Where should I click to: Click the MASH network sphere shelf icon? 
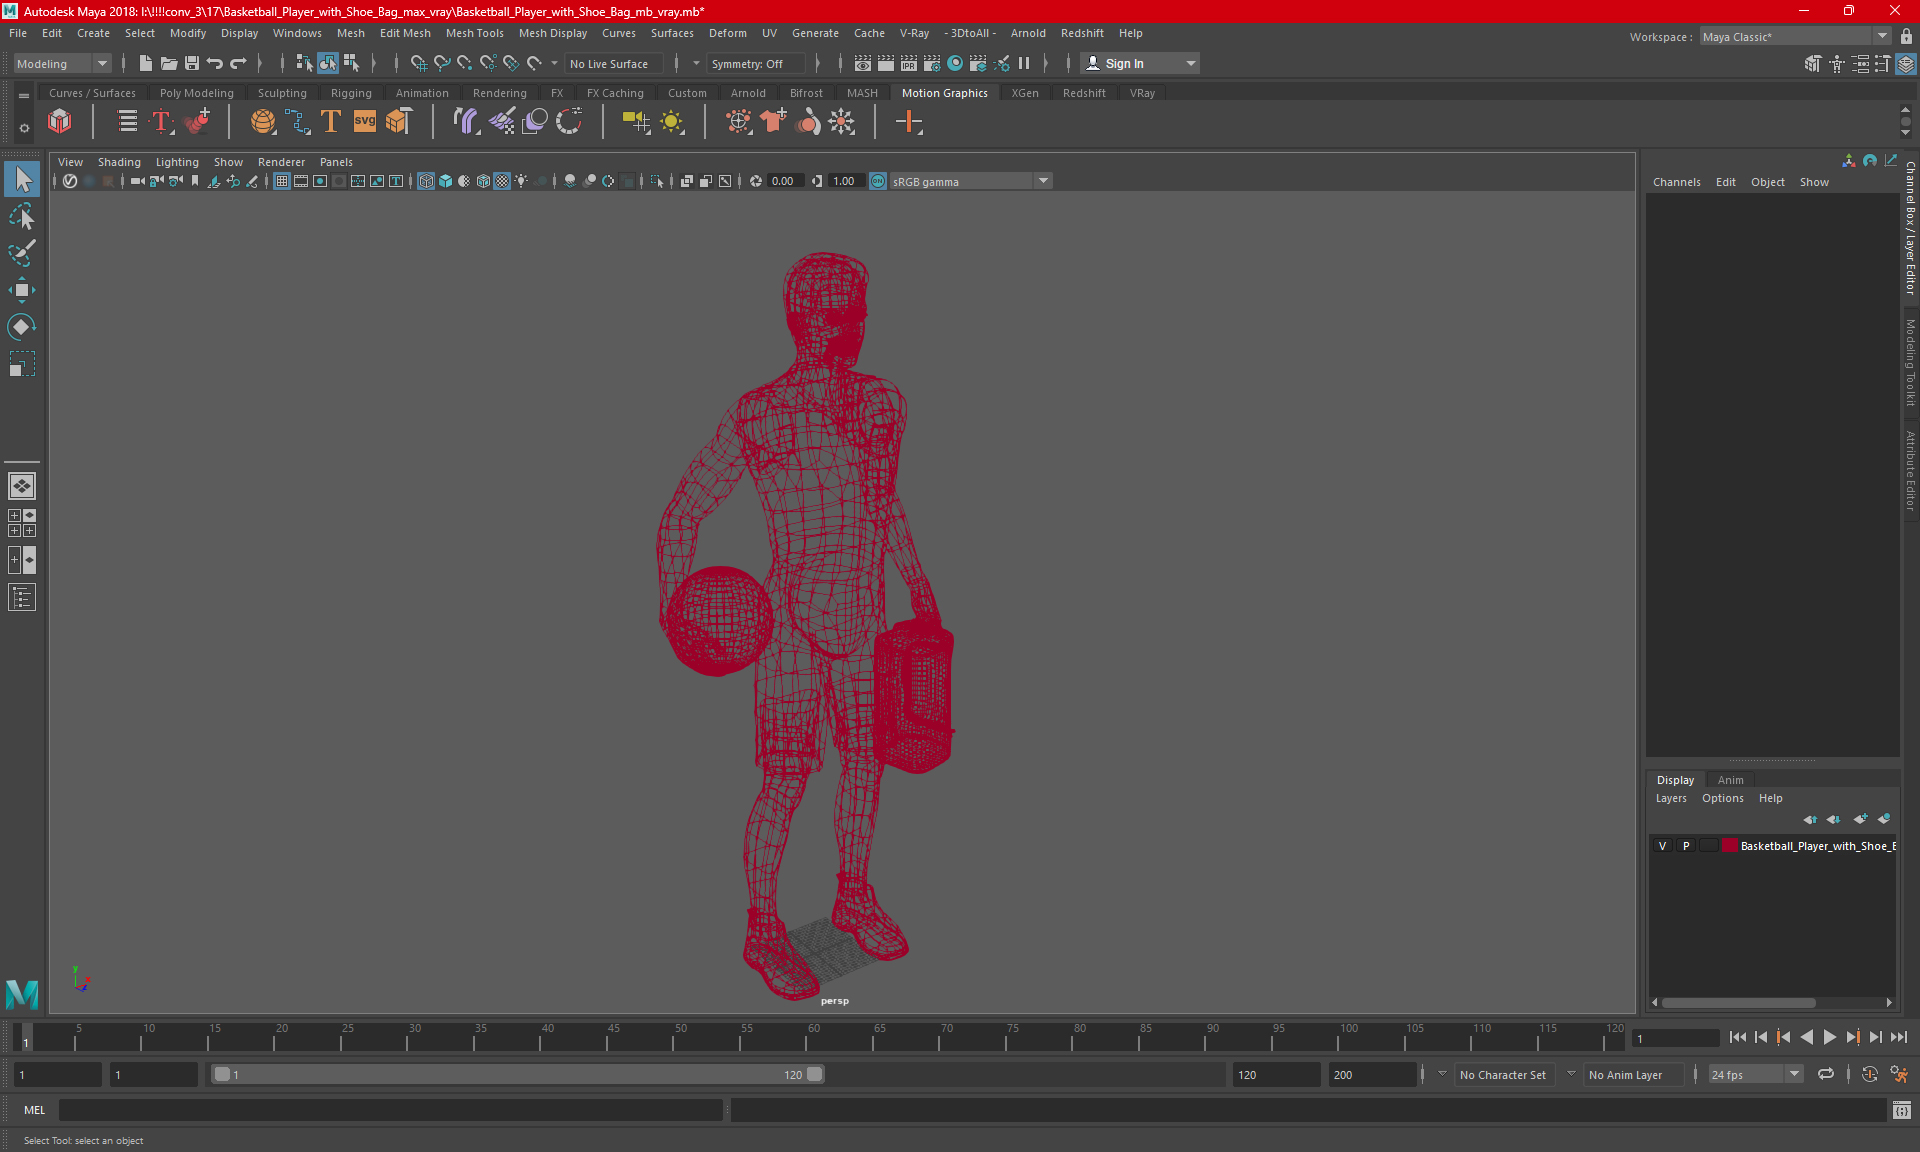coord(263,122)
